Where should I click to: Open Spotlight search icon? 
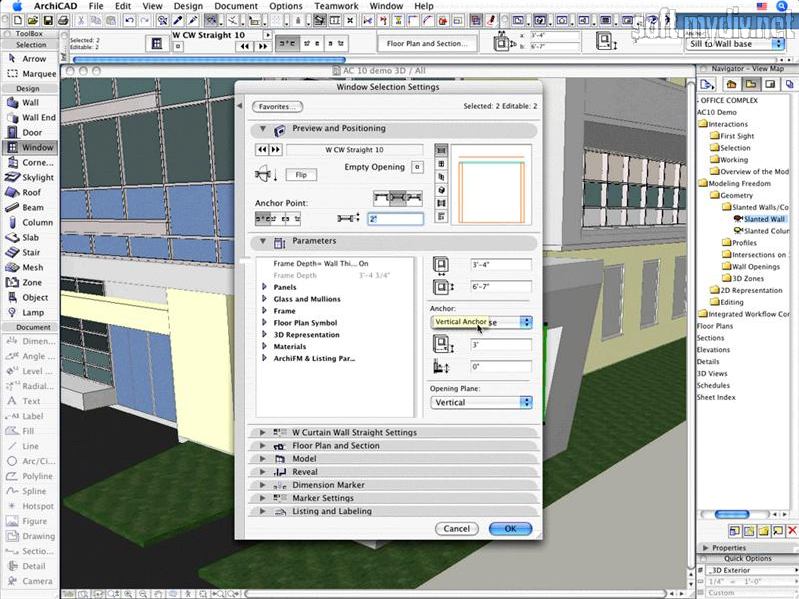click(x=782, y=6)
